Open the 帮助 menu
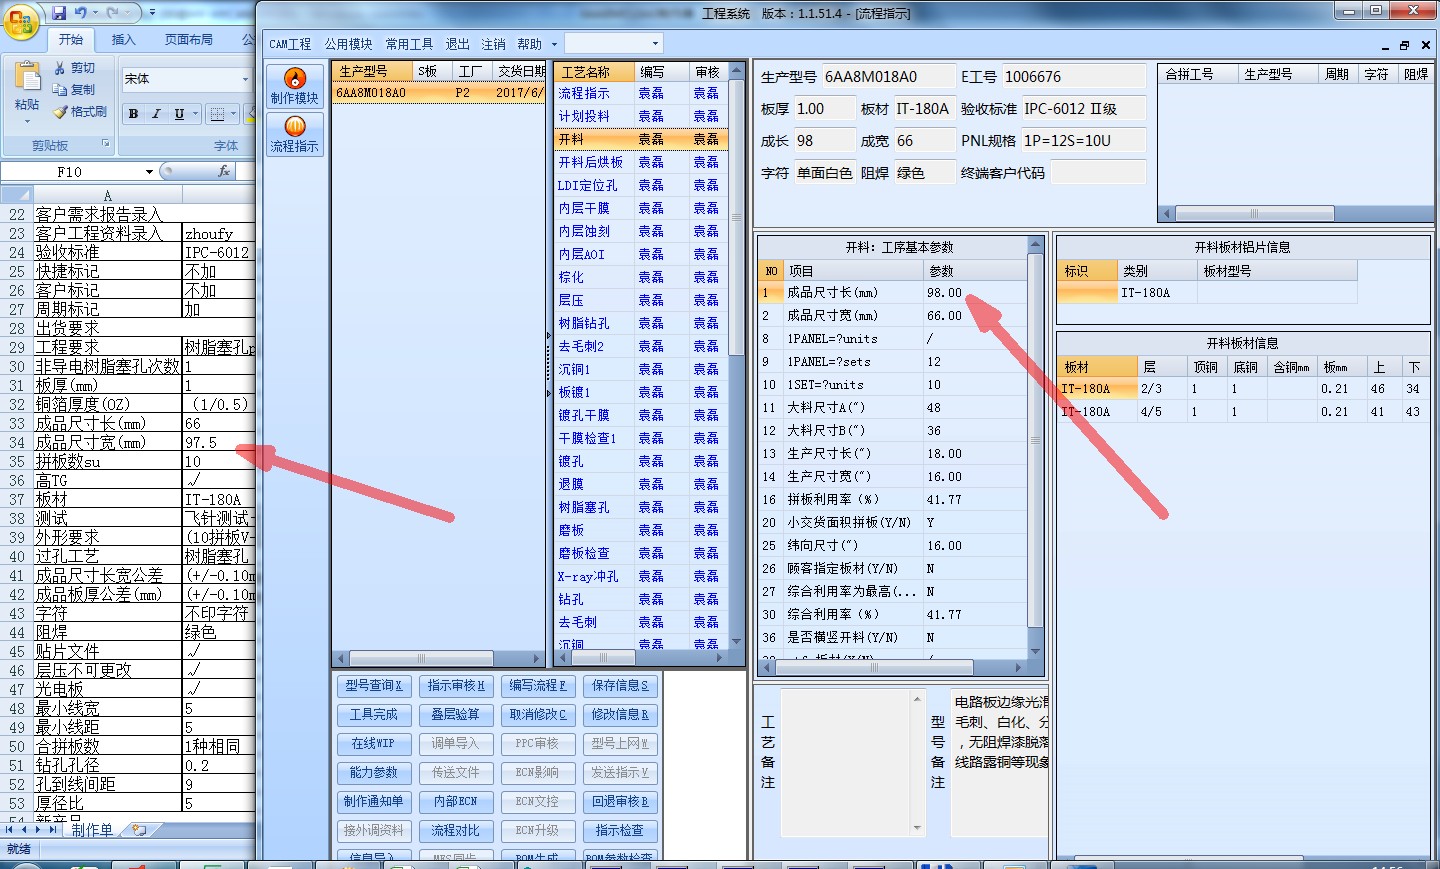 pyautogui.click(x=529, y=44)
